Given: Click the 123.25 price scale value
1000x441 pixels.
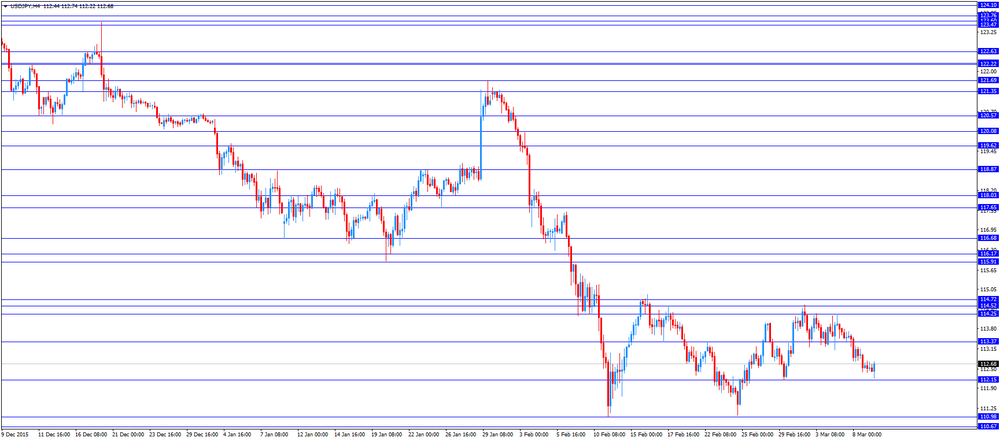Looking at the screenshot, I should tap(988, 32).
